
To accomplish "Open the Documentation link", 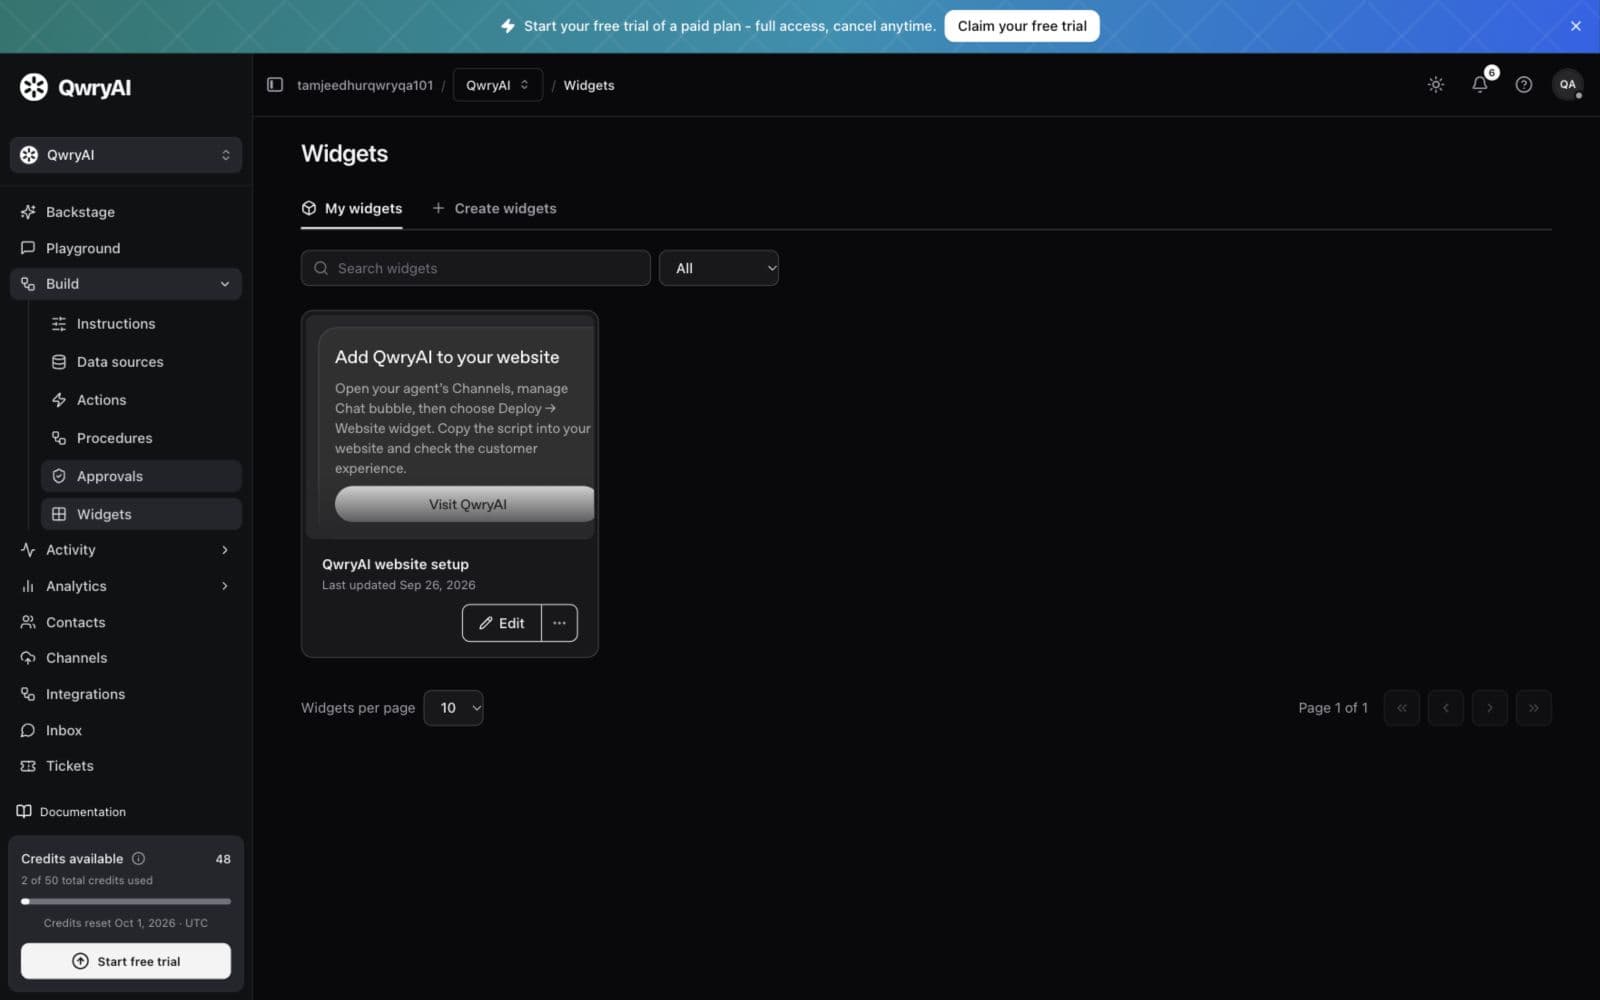I will (x=71, y=812).
